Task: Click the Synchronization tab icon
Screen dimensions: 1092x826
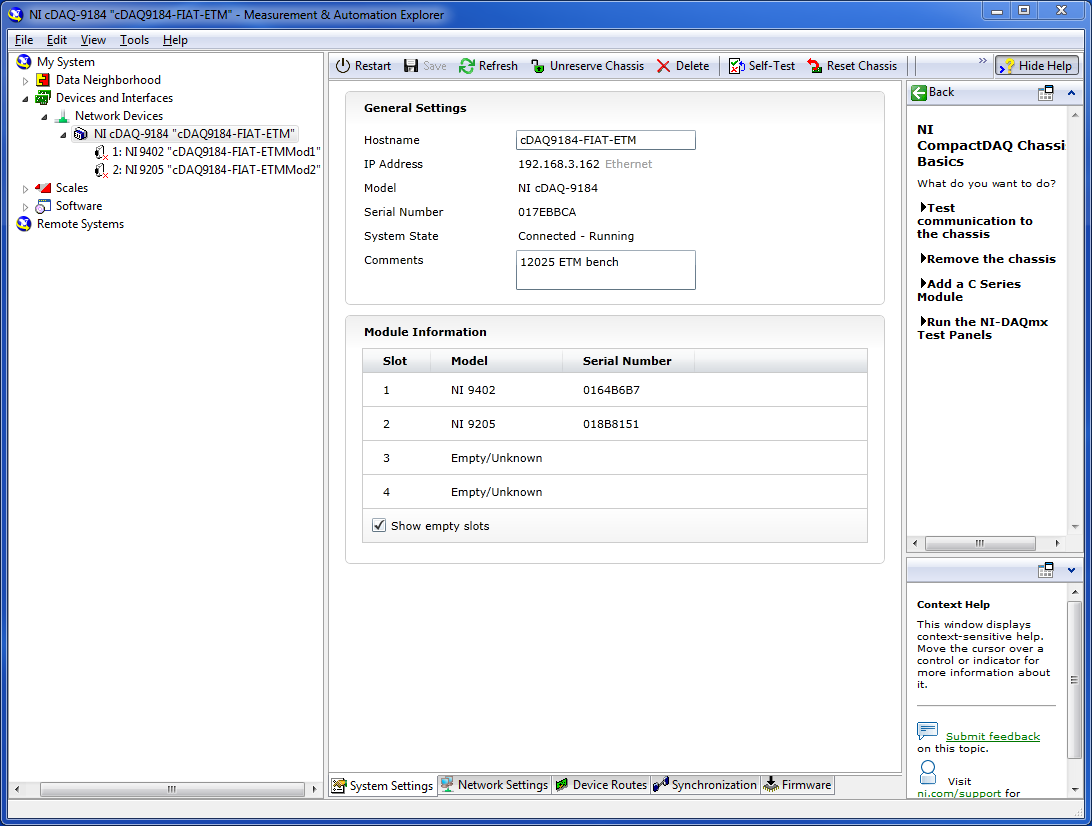Action: coord(661,785)
